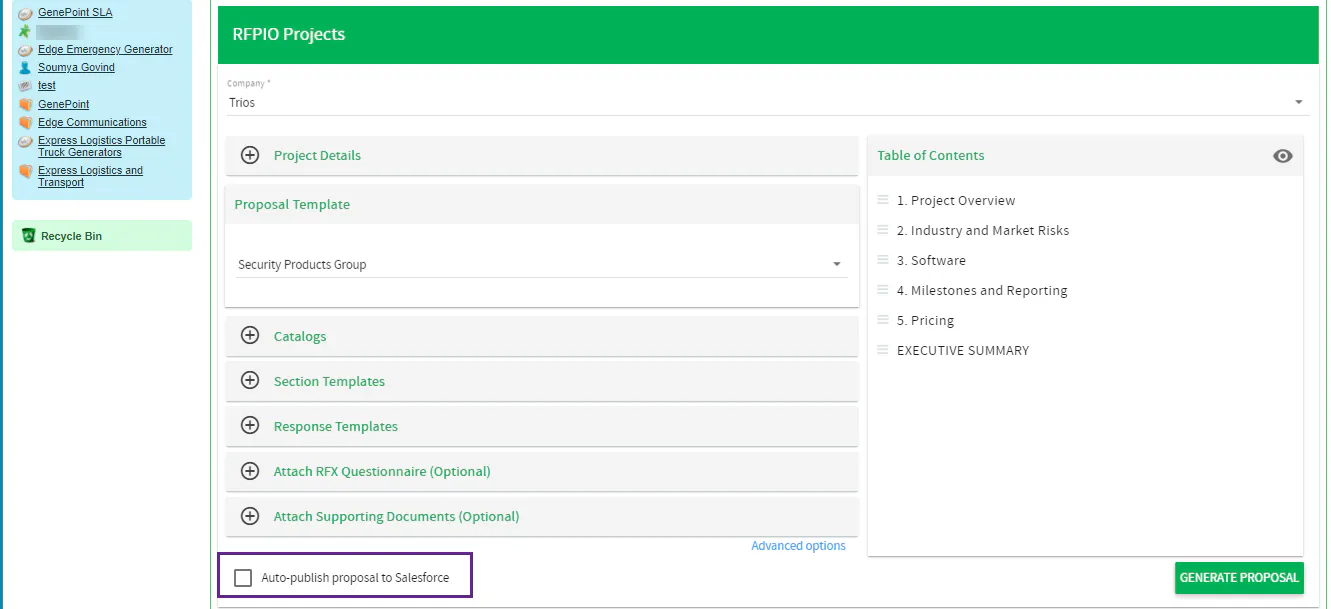This screenshot has width=1331, height=609.
Task: Click the icon next to the test item
Action: click(24, 85)
